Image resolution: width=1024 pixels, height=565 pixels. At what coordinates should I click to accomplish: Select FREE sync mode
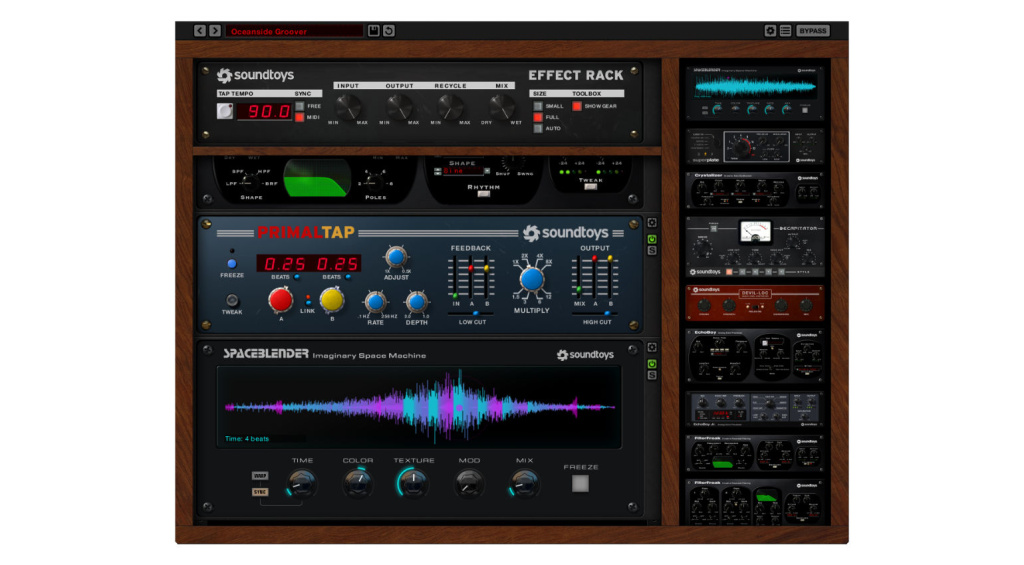(x=300, y=106)
